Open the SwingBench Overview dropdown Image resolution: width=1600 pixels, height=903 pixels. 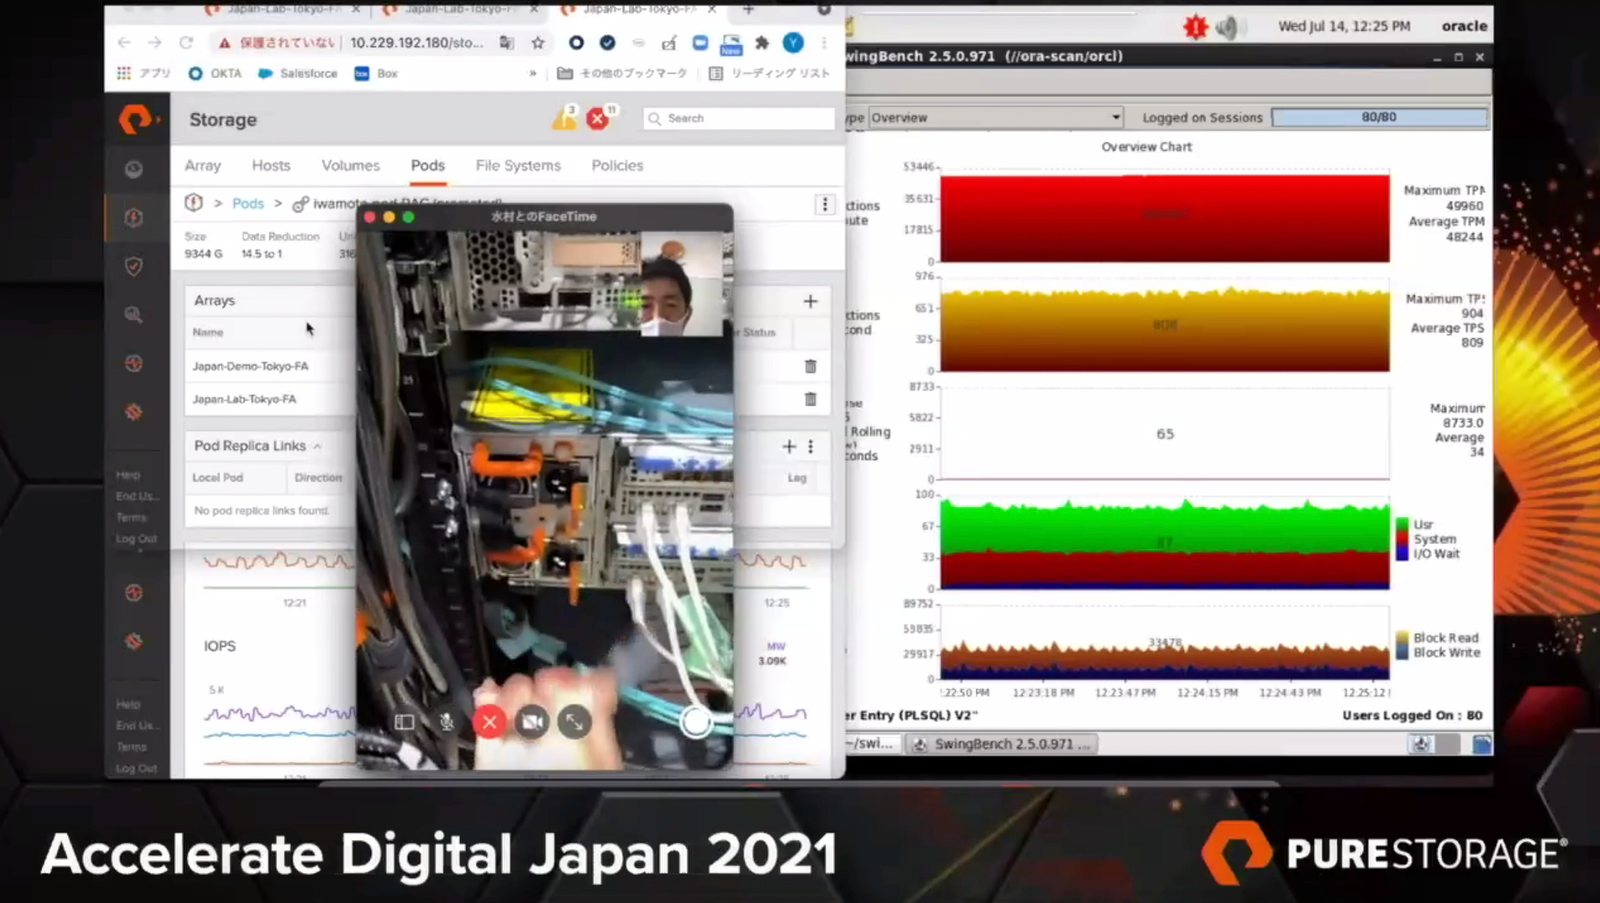click(995, 117)
